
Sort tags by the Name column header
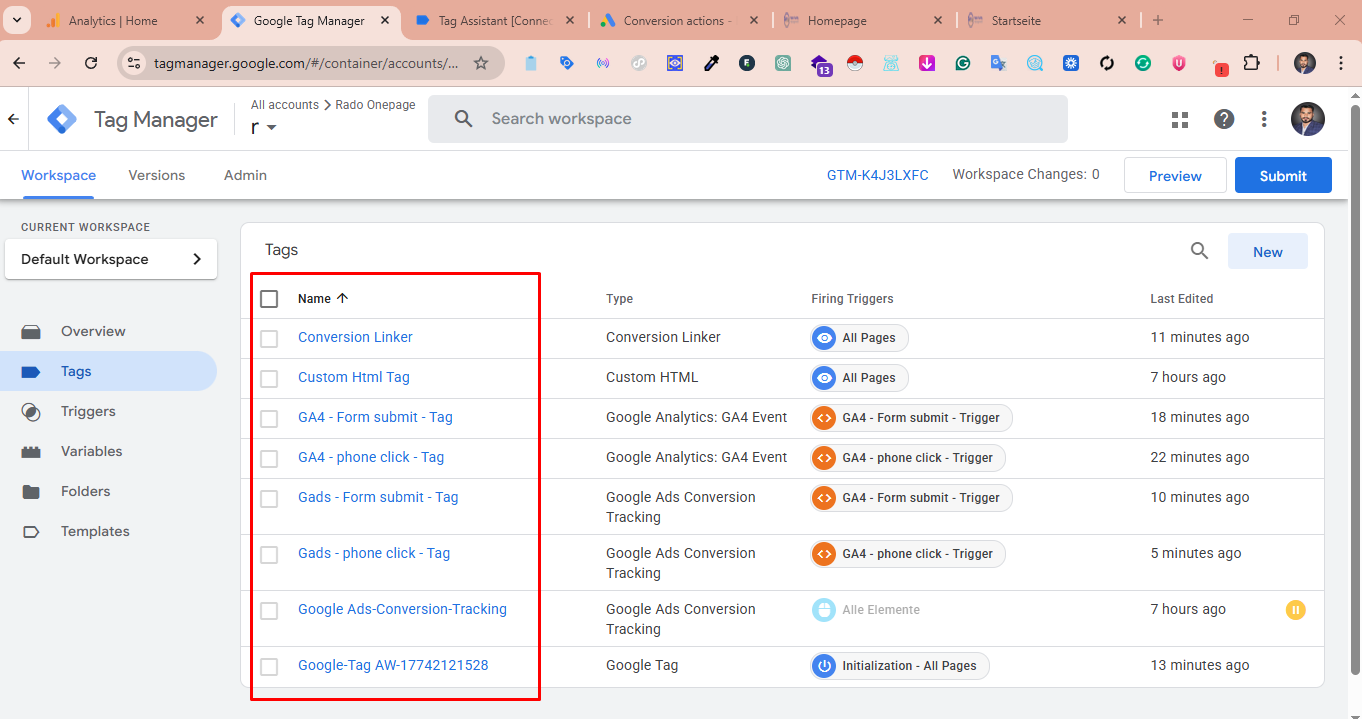323,298
